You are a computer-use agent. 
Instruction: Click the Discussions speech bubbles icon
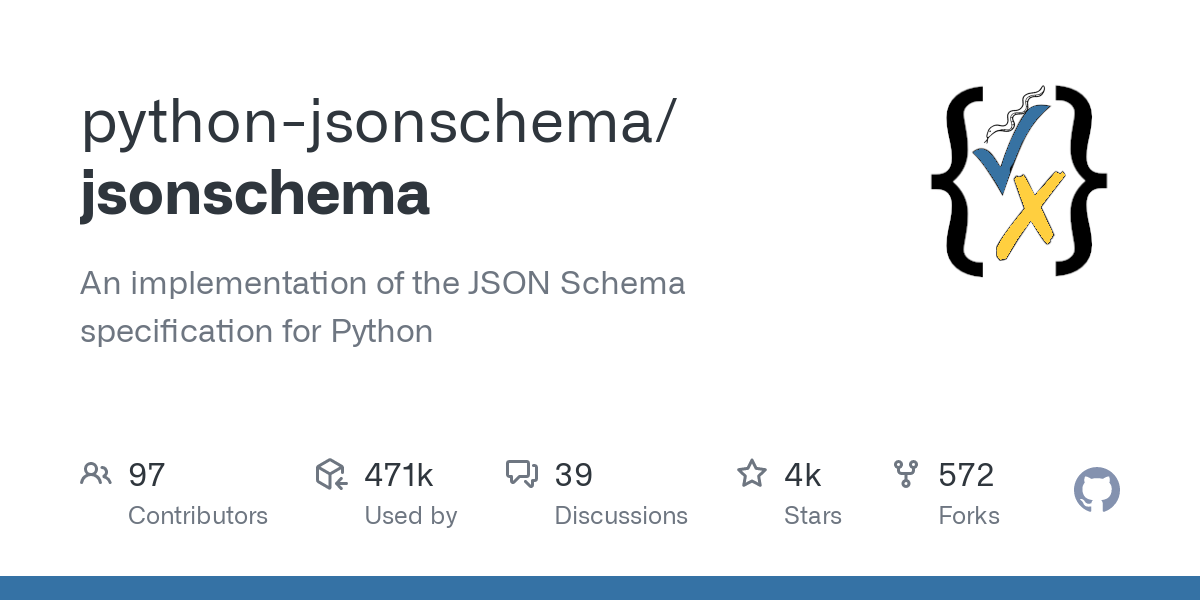(522, 474)
